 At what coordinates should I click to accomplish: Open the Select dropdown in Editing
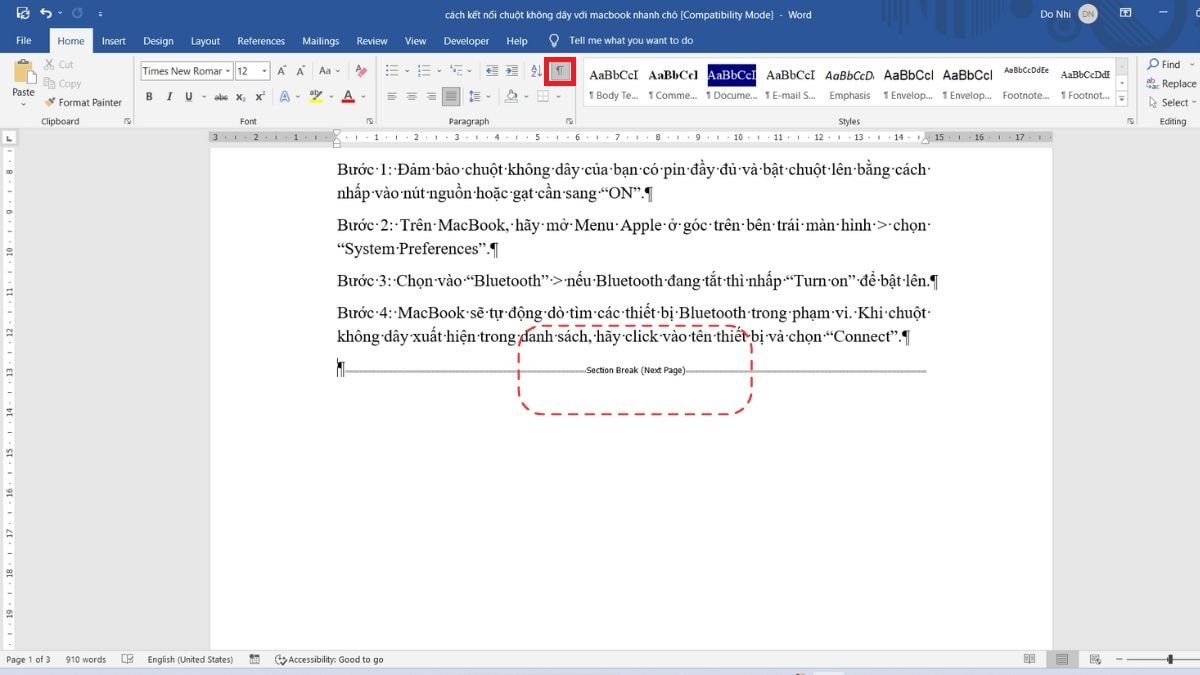[x=1171, y=102]
